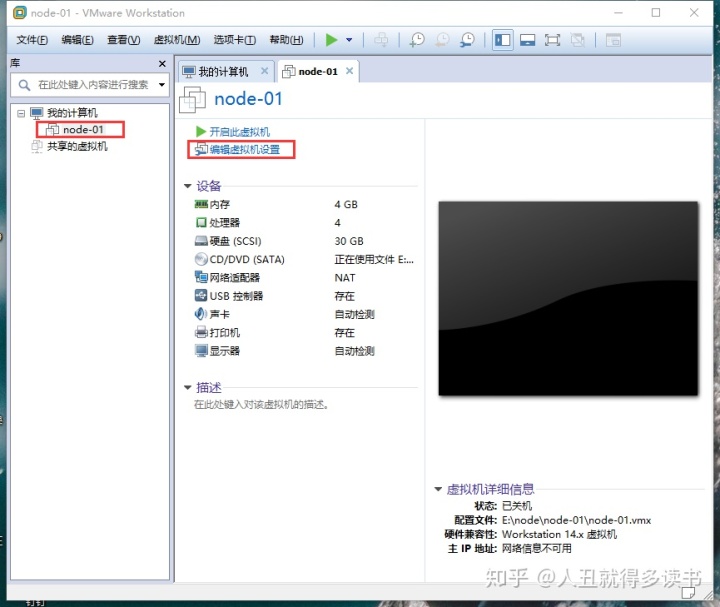Click 开启此虚拟机 link
720x607 pixels.
click(240, 132)
